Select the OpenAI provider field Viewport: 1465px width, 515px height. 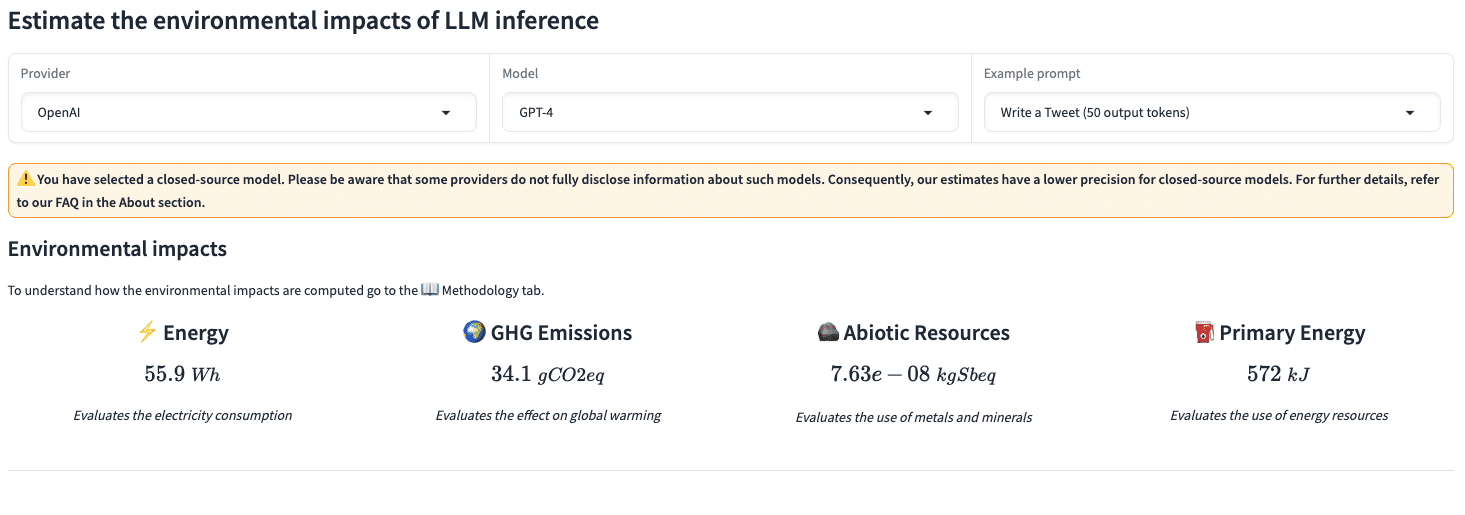(x=249, y=112)
